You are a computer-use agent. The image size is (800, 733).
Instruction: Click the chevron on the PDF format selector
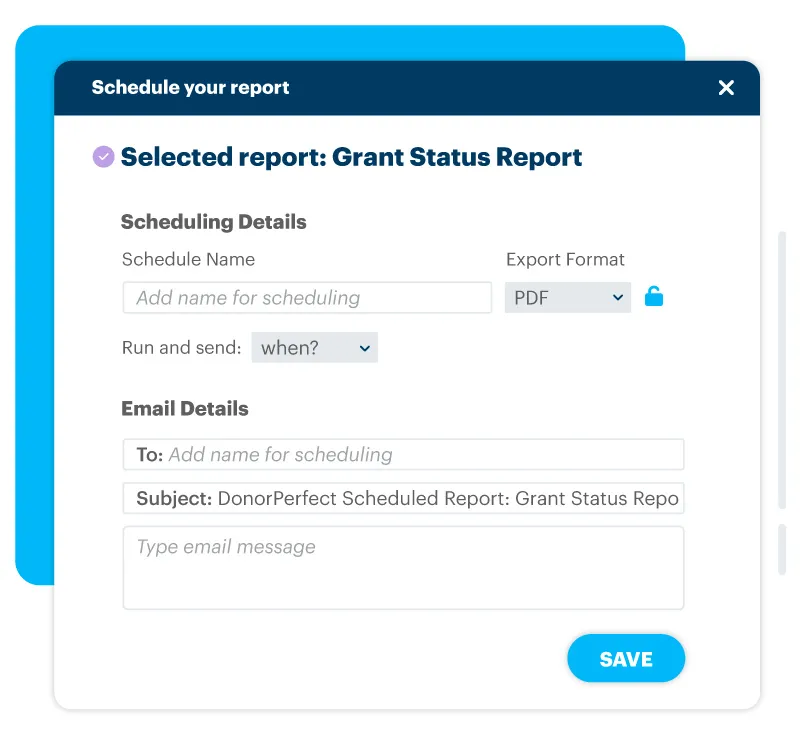617,297
